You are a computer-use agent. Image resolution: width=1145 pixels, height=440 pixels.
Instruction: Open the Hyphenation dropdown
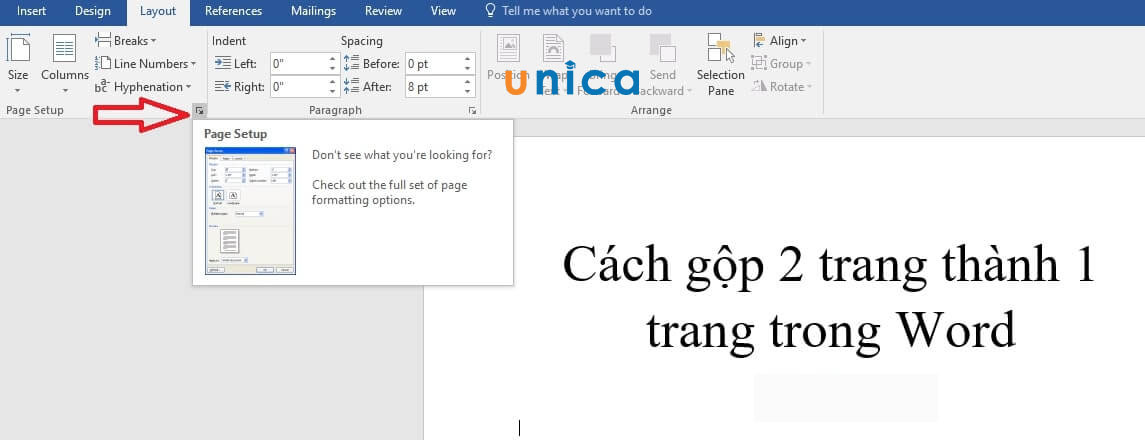tap(143, 87)
